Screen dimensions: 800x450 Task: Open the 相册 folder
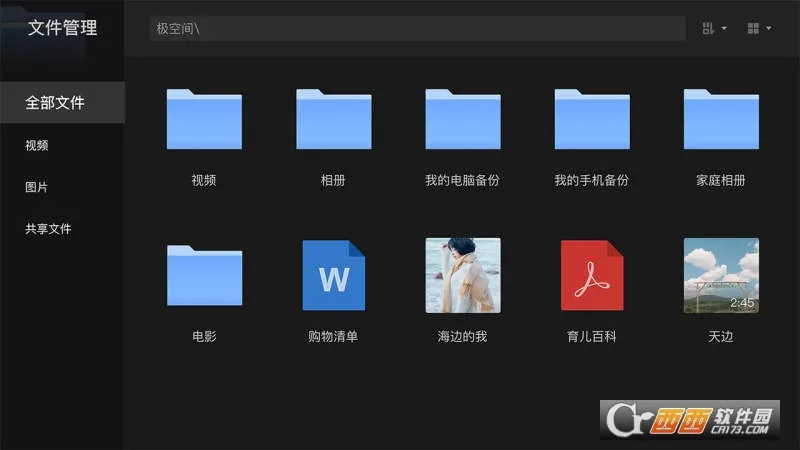[333, 119]
